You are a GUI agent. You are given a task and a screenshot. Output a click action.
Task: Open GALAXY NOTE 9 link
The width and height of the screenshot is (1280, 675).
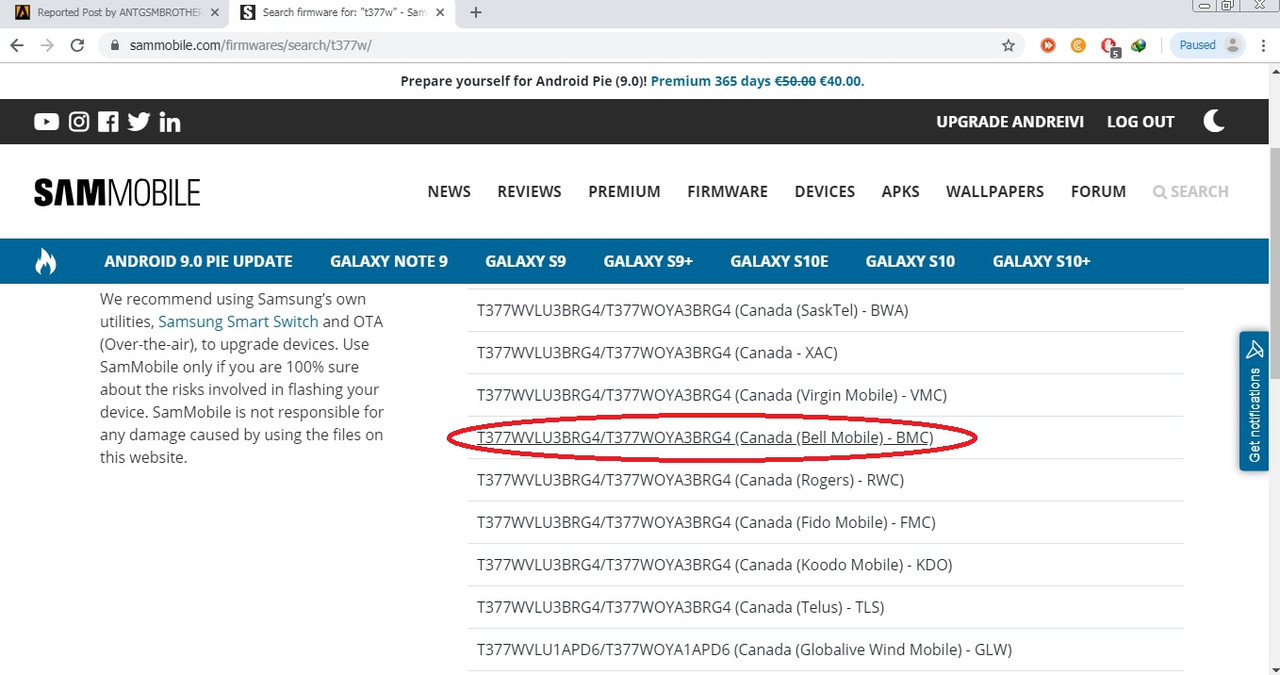click(389, 261)
